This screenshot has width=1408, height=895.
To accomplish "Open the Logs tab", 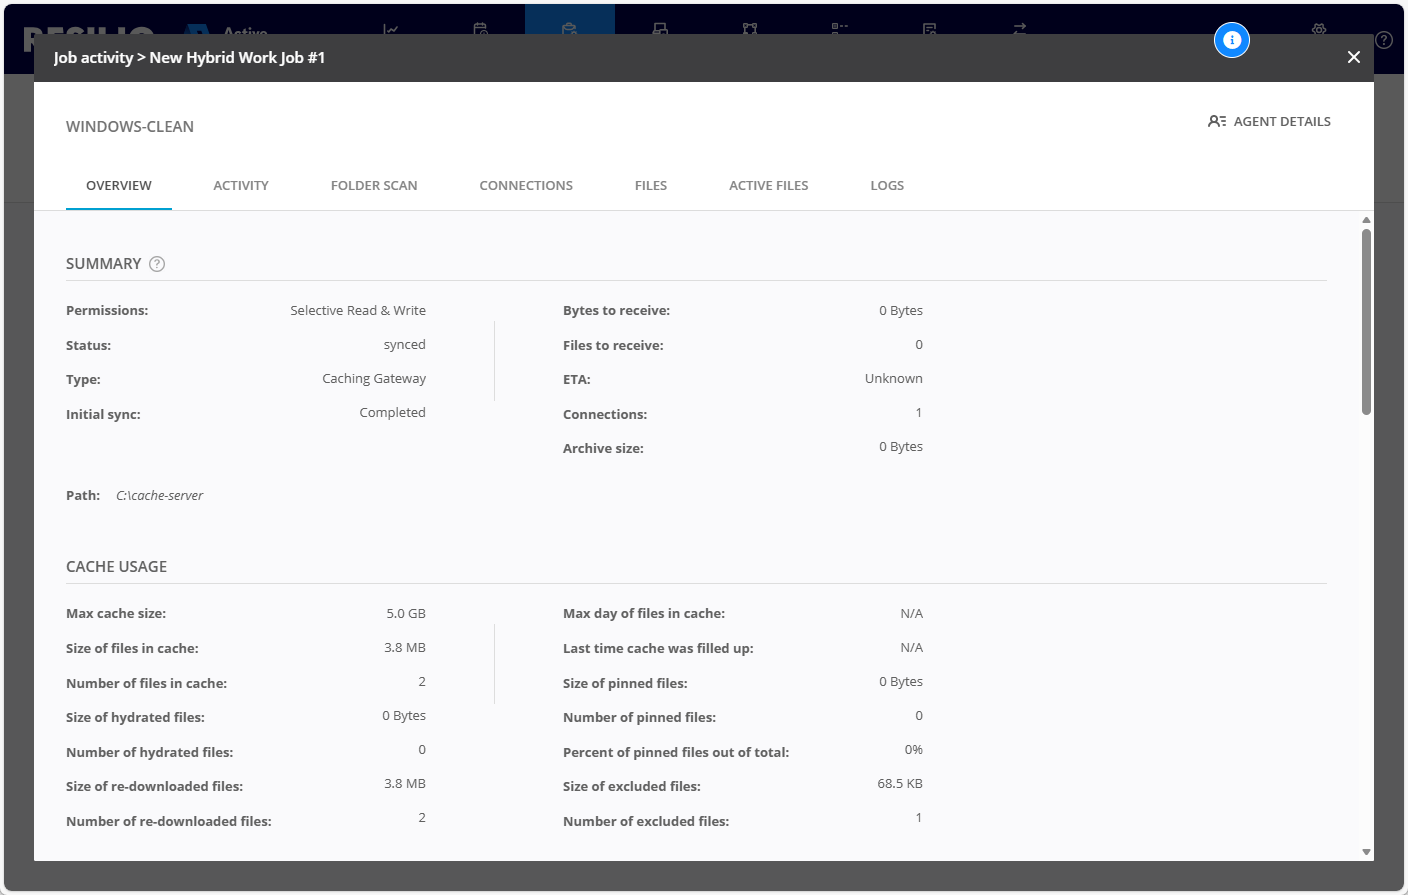I will coord(887,186).
